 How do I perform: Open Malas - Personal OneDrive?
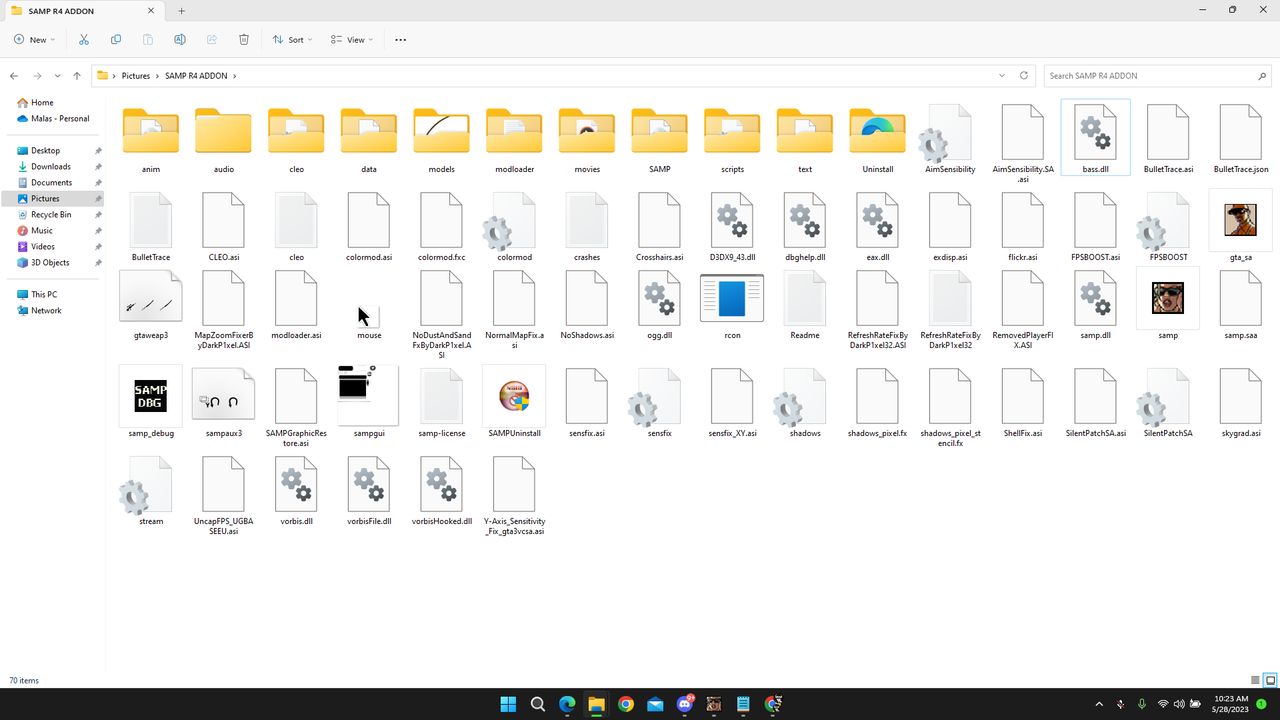(59, 119)
